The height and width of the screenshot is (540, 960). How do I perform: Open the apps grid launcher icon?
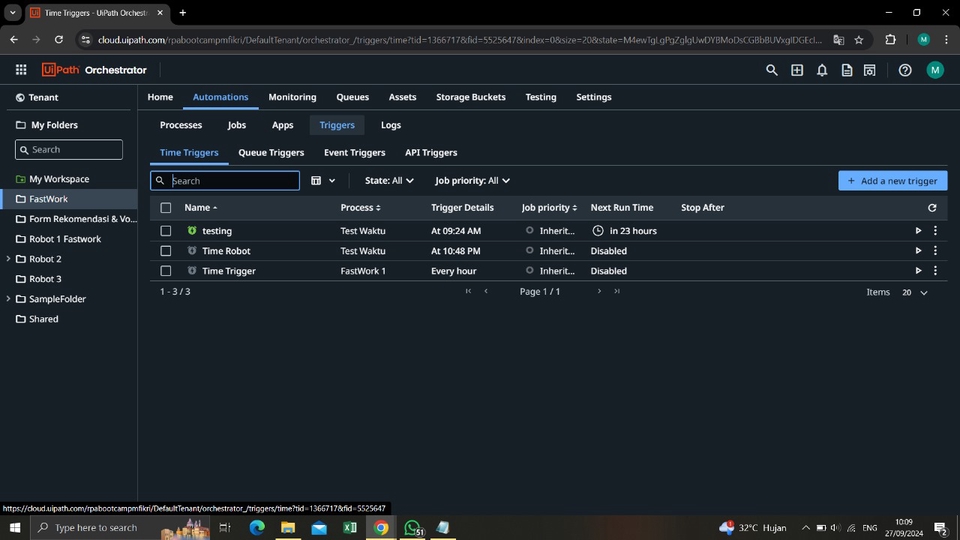click(21, 70)
